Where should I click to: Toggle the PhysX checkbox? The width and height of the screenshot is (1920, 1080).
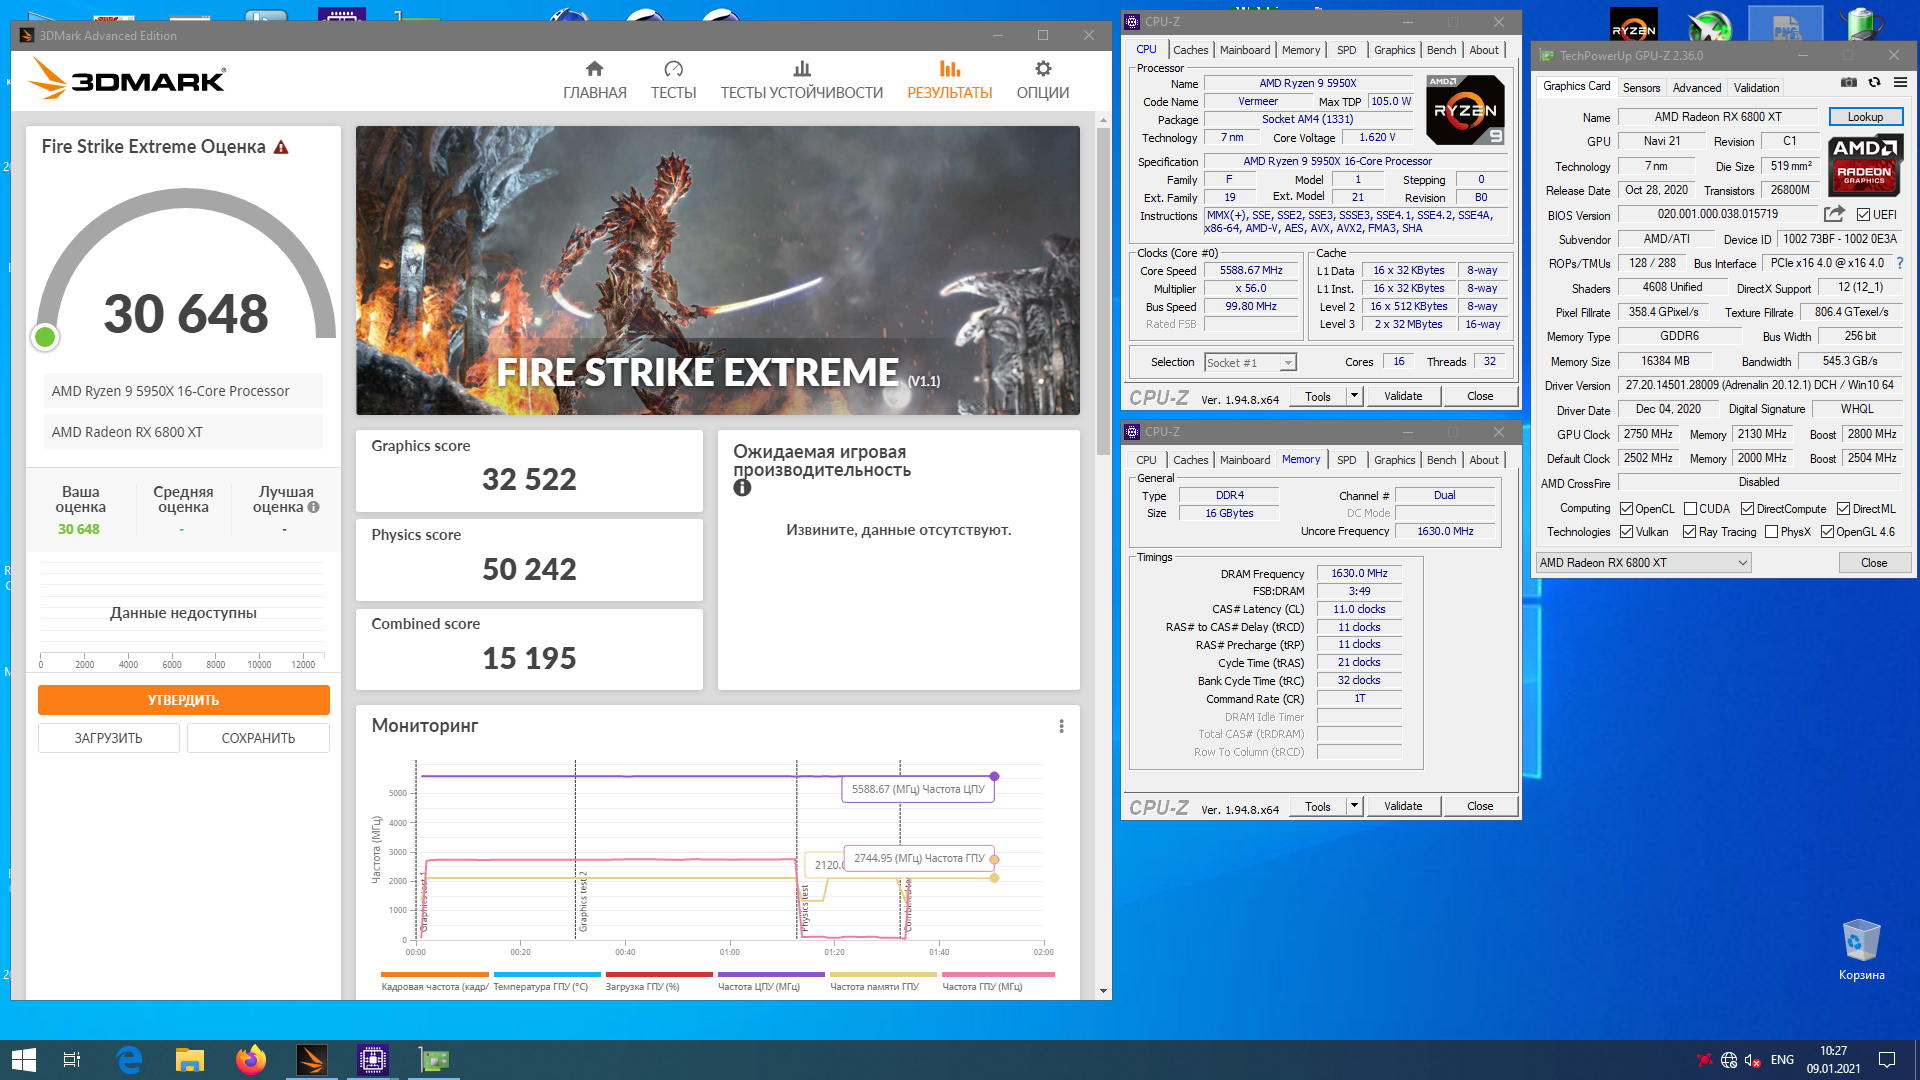pos(1771,532)
